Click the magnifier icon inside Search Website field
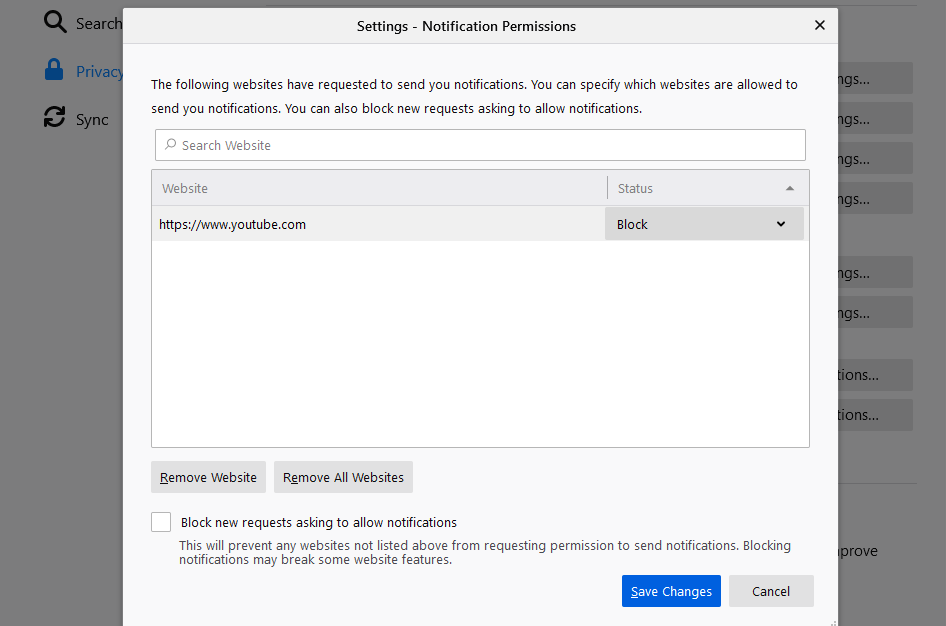 [170, 145]
